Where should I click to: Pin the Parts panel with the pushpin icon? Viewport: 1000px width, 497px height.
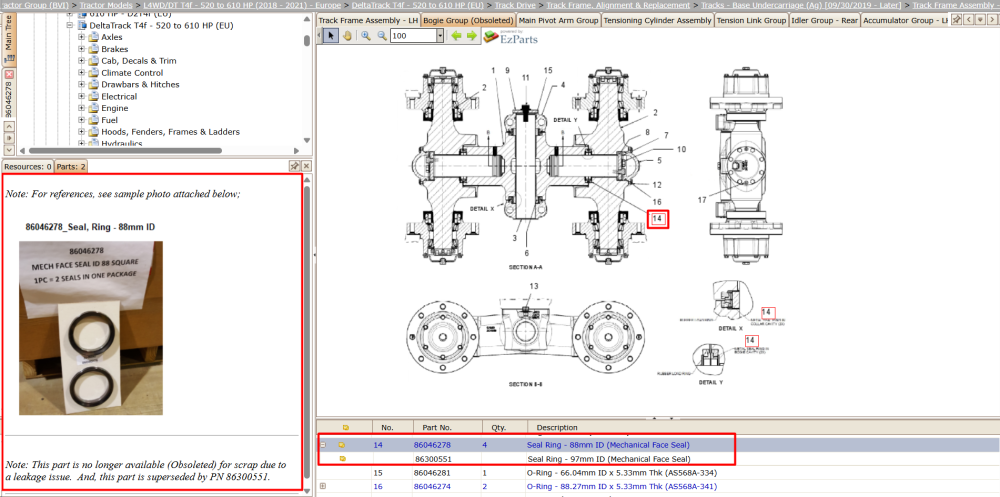coord(295,166)
